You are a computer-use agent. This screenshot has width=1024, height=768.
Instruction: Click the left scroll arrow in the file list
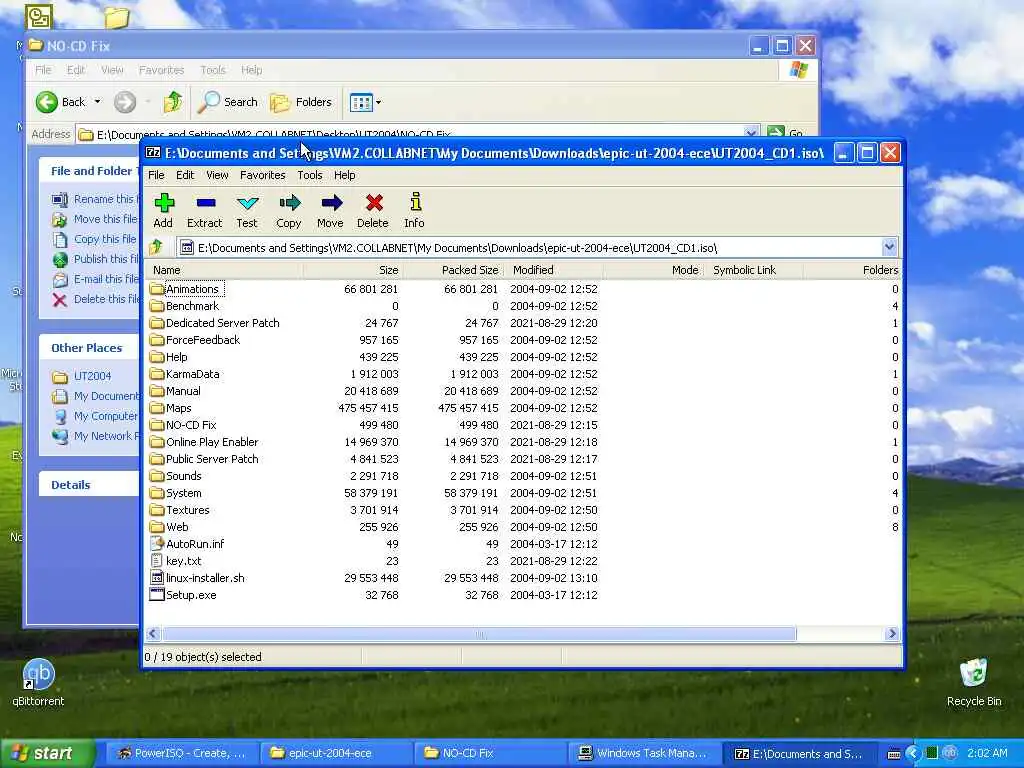(x=154, y=634)
